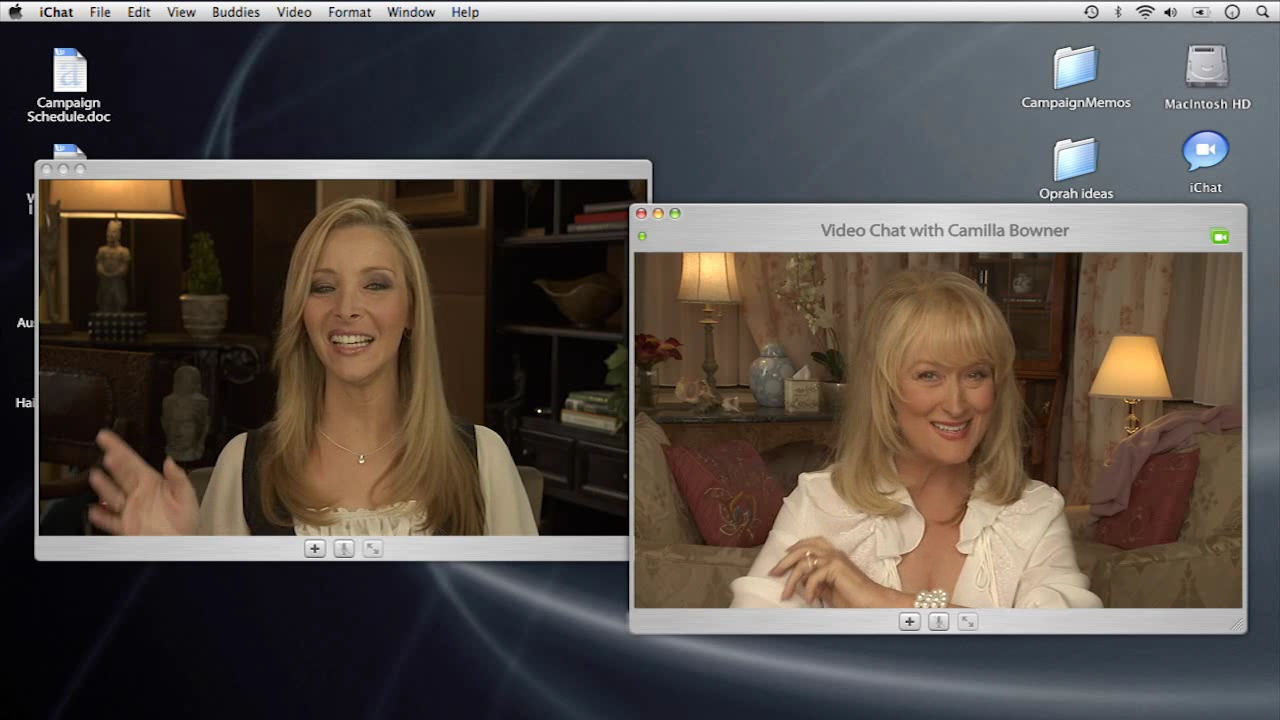Image resolution: width=1280 pixels, height=720 pixels.
Task: Open the Help menu
Action: (x=465, y=12)
